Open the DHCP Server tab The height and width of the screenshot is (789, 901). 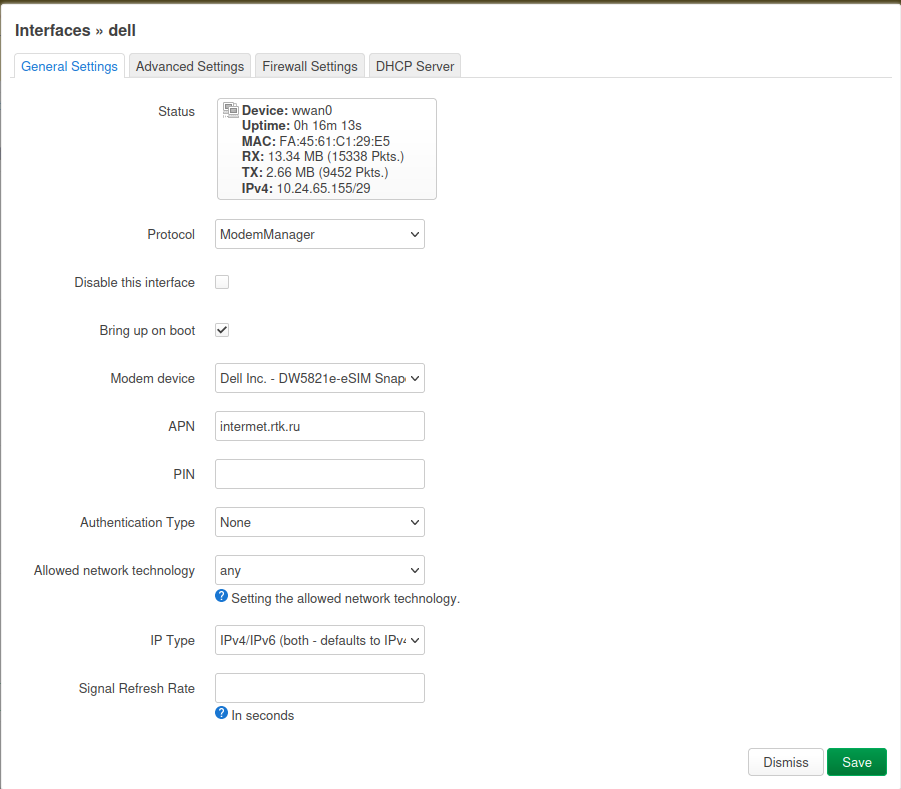click(415, 66)
